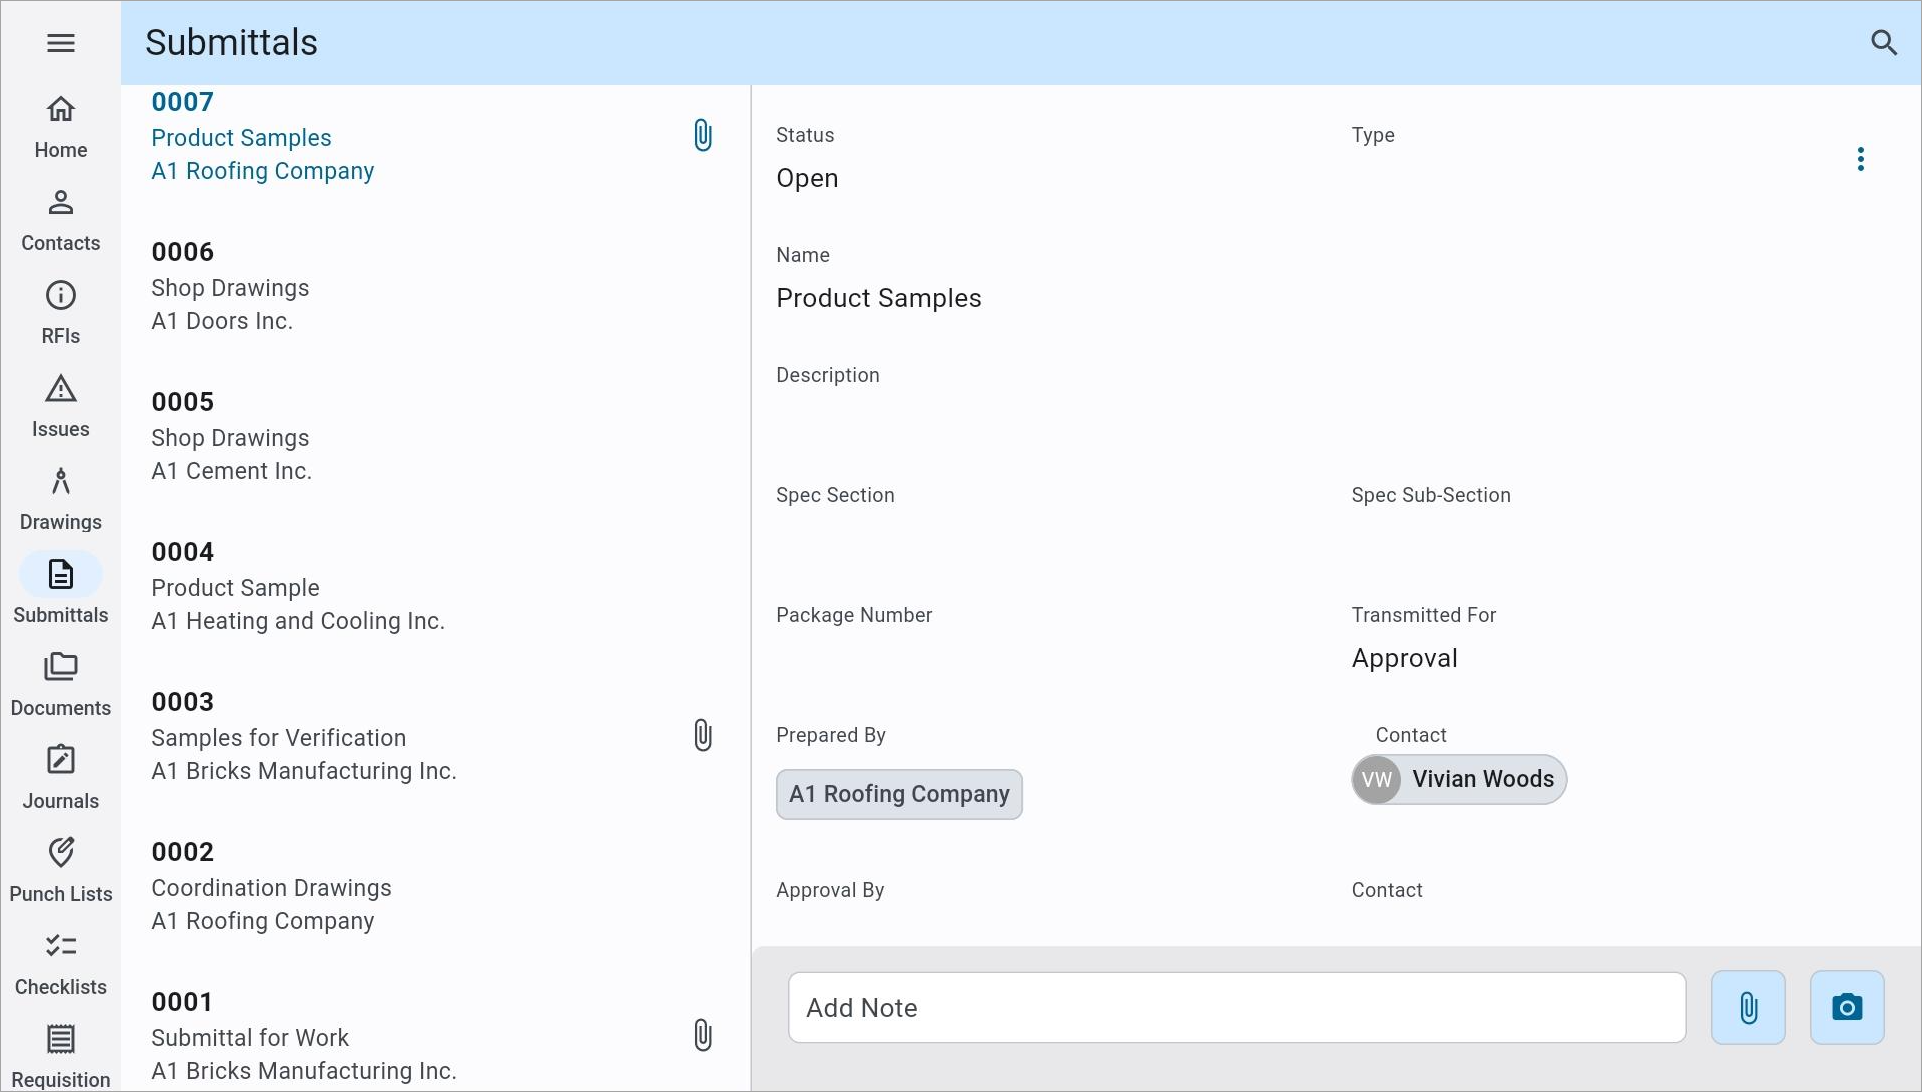Open attachment for submittal 0001
This screenshot has height=1092, width=1922.
coord(704,1034)
